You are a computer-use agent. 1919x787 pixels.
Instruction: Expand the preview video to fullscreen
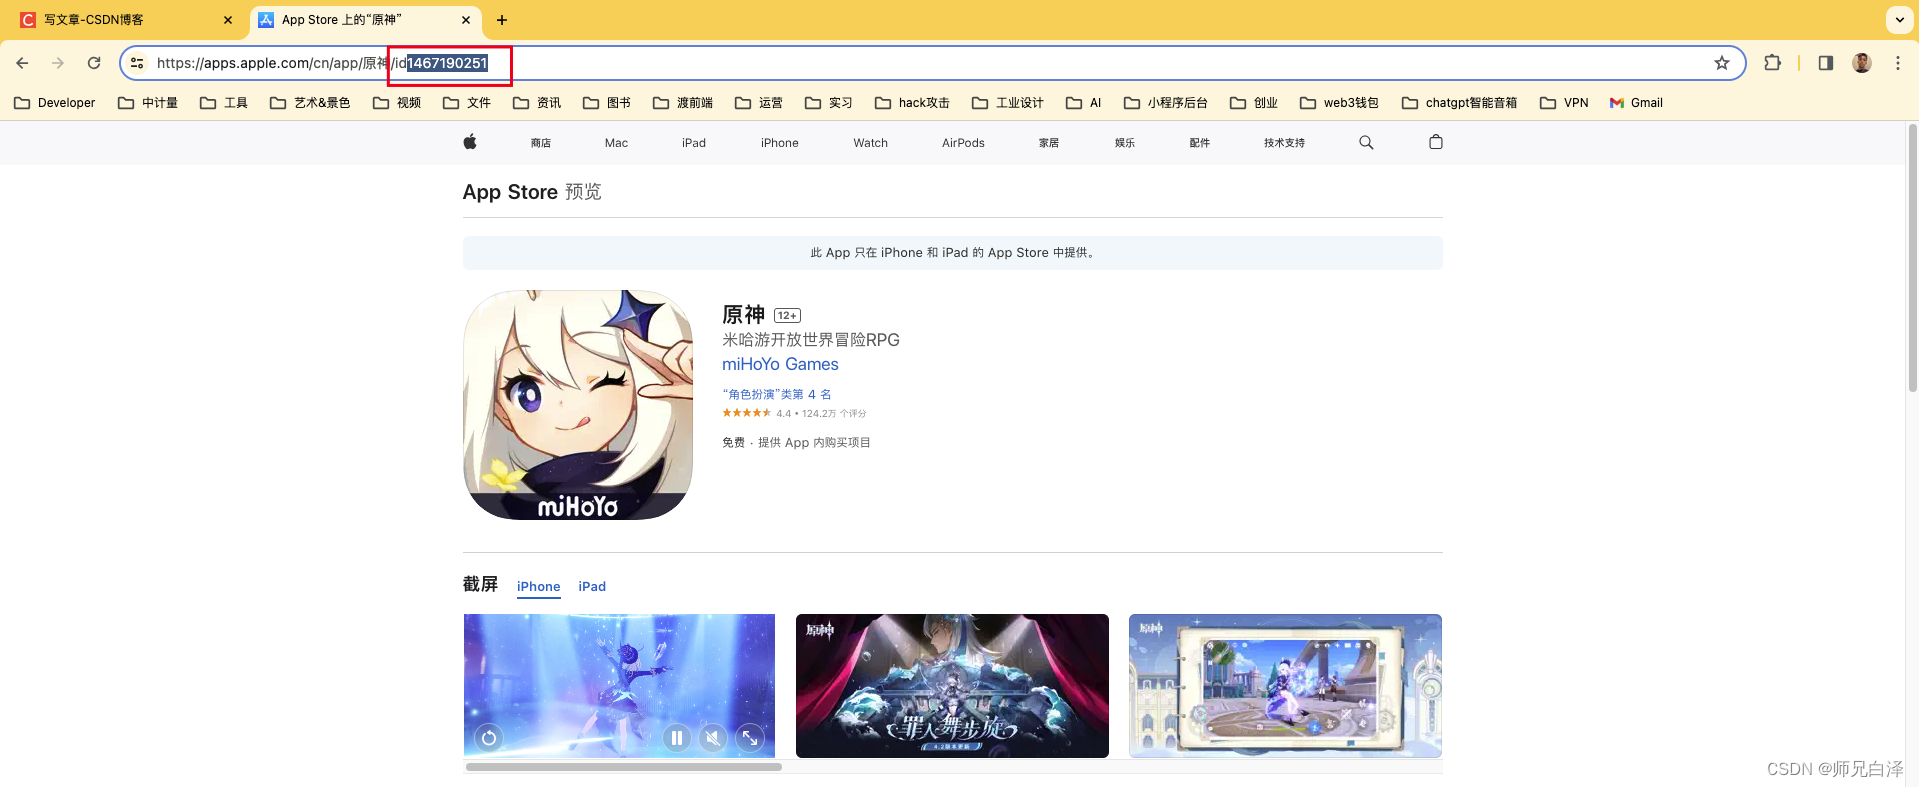coord(750,738)
